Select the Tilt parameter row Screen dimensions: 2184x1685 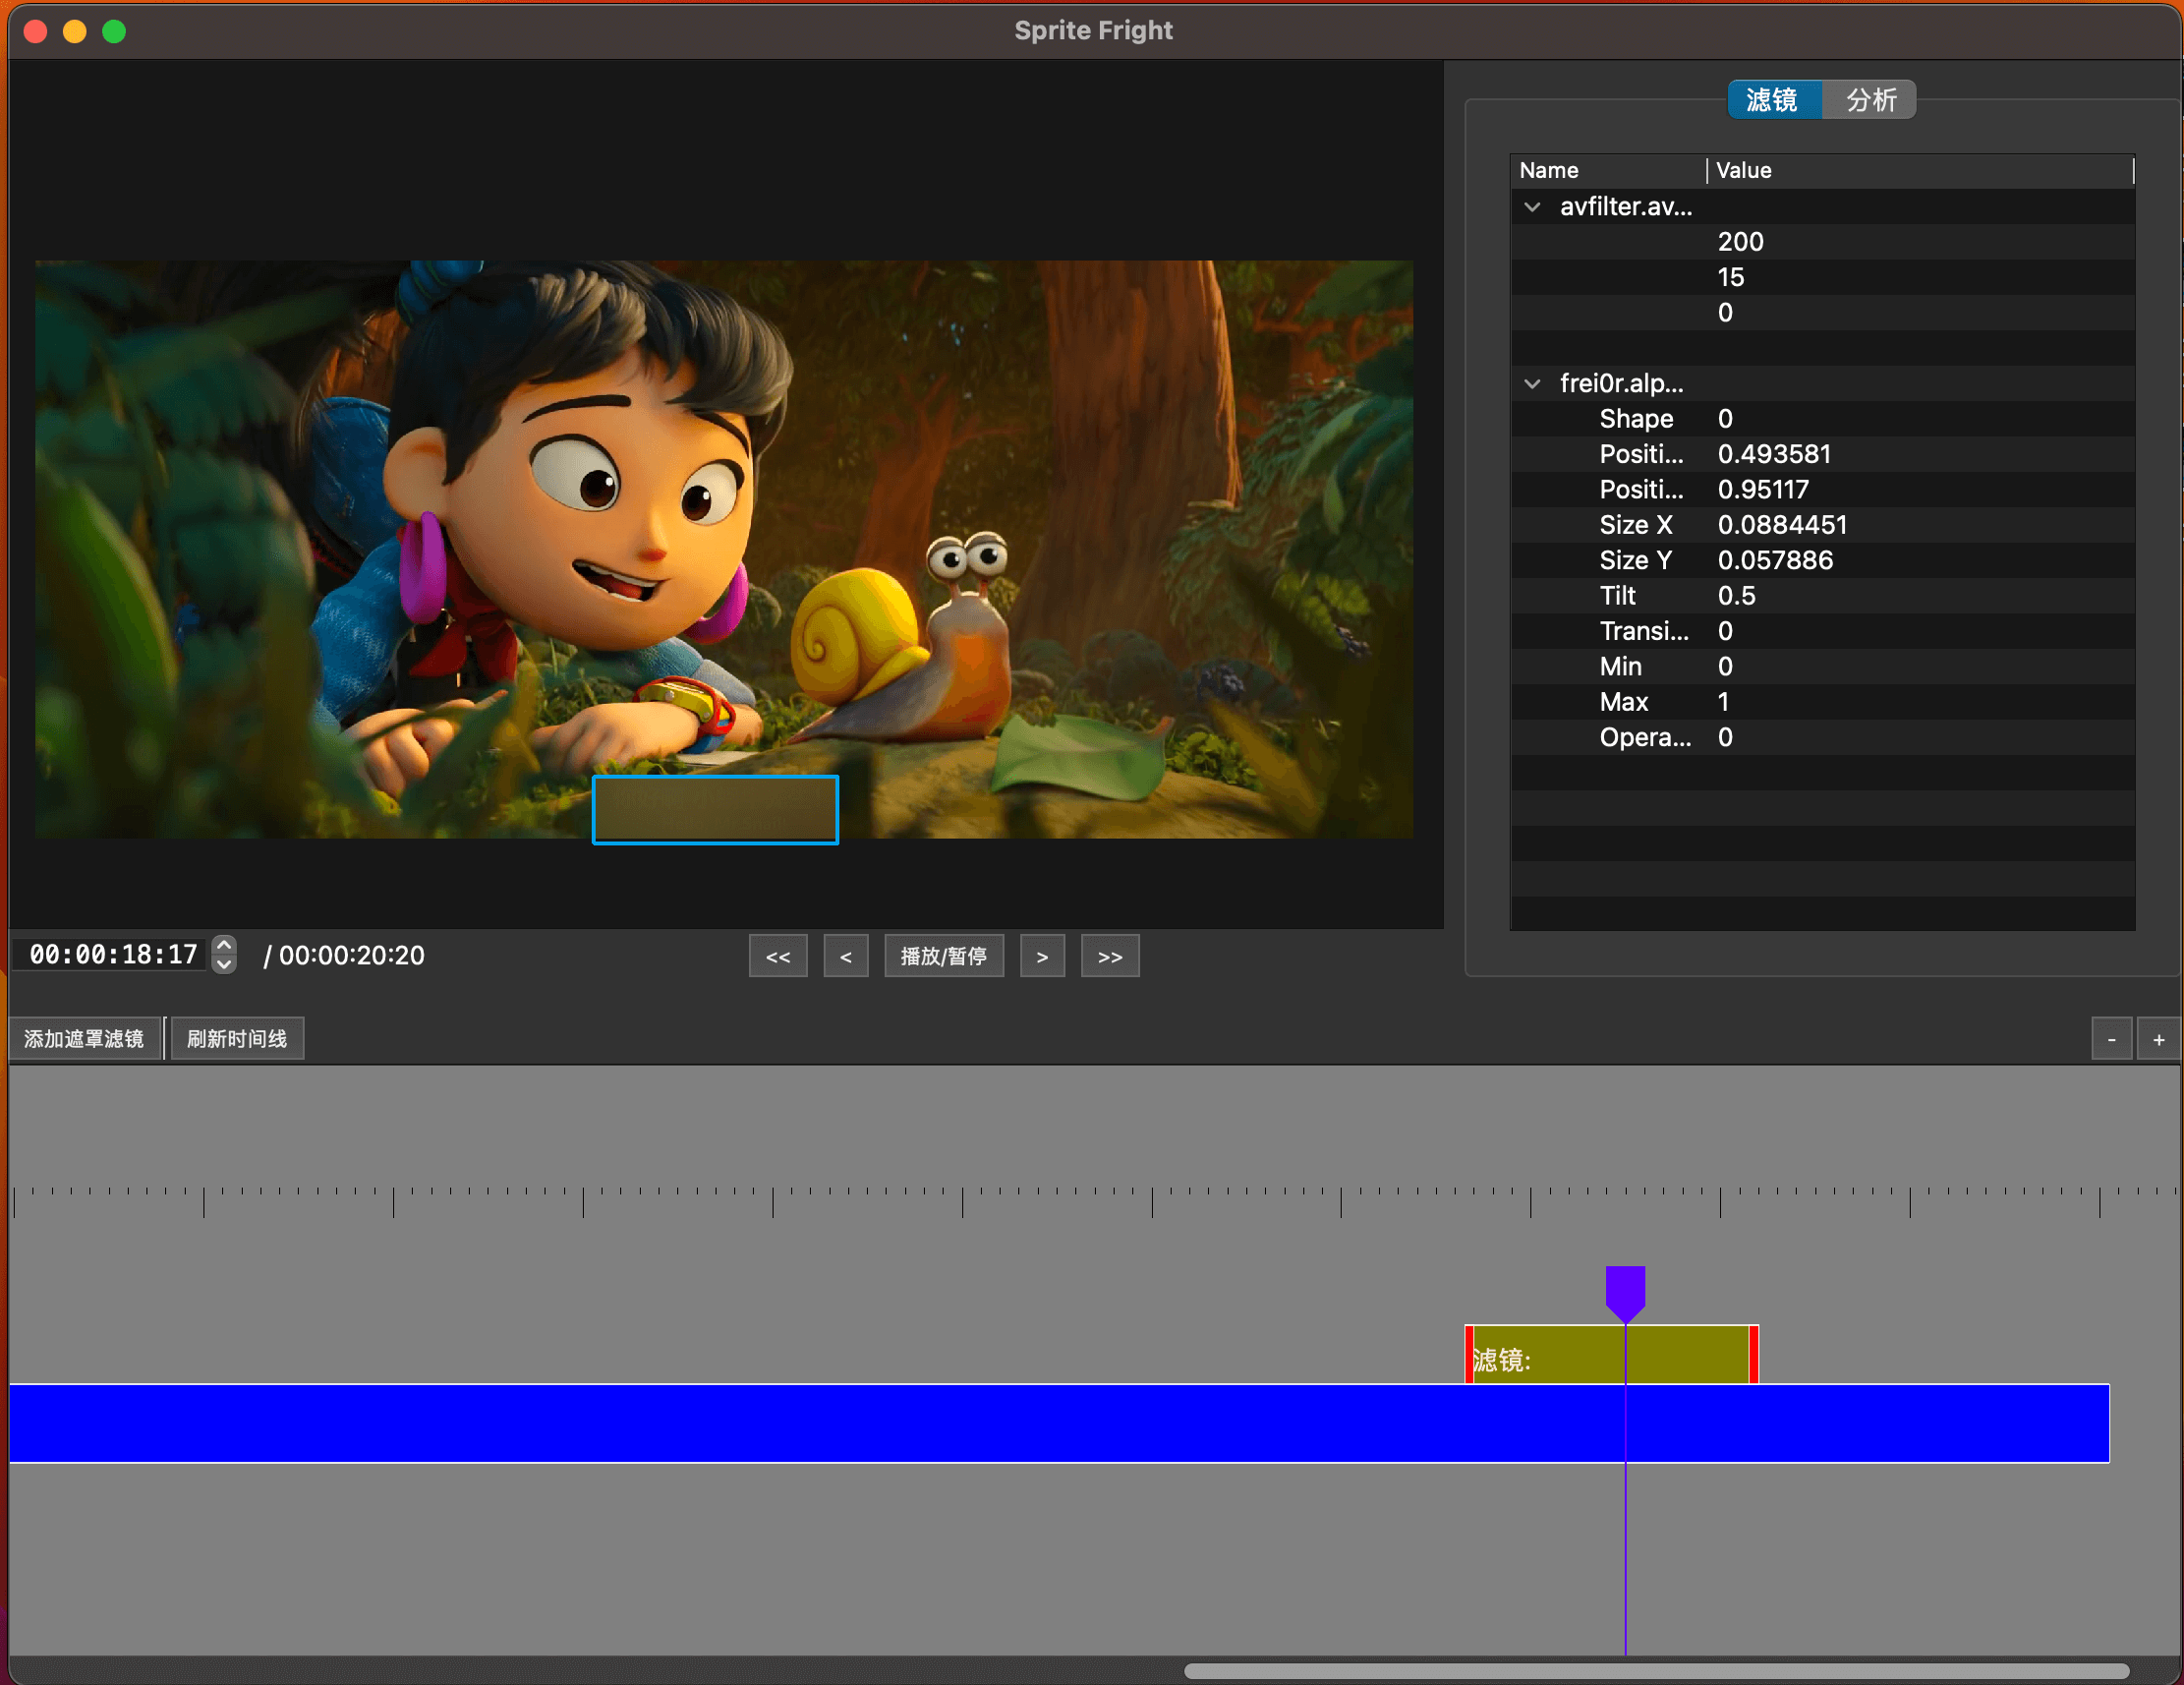tap(1823, 596)
